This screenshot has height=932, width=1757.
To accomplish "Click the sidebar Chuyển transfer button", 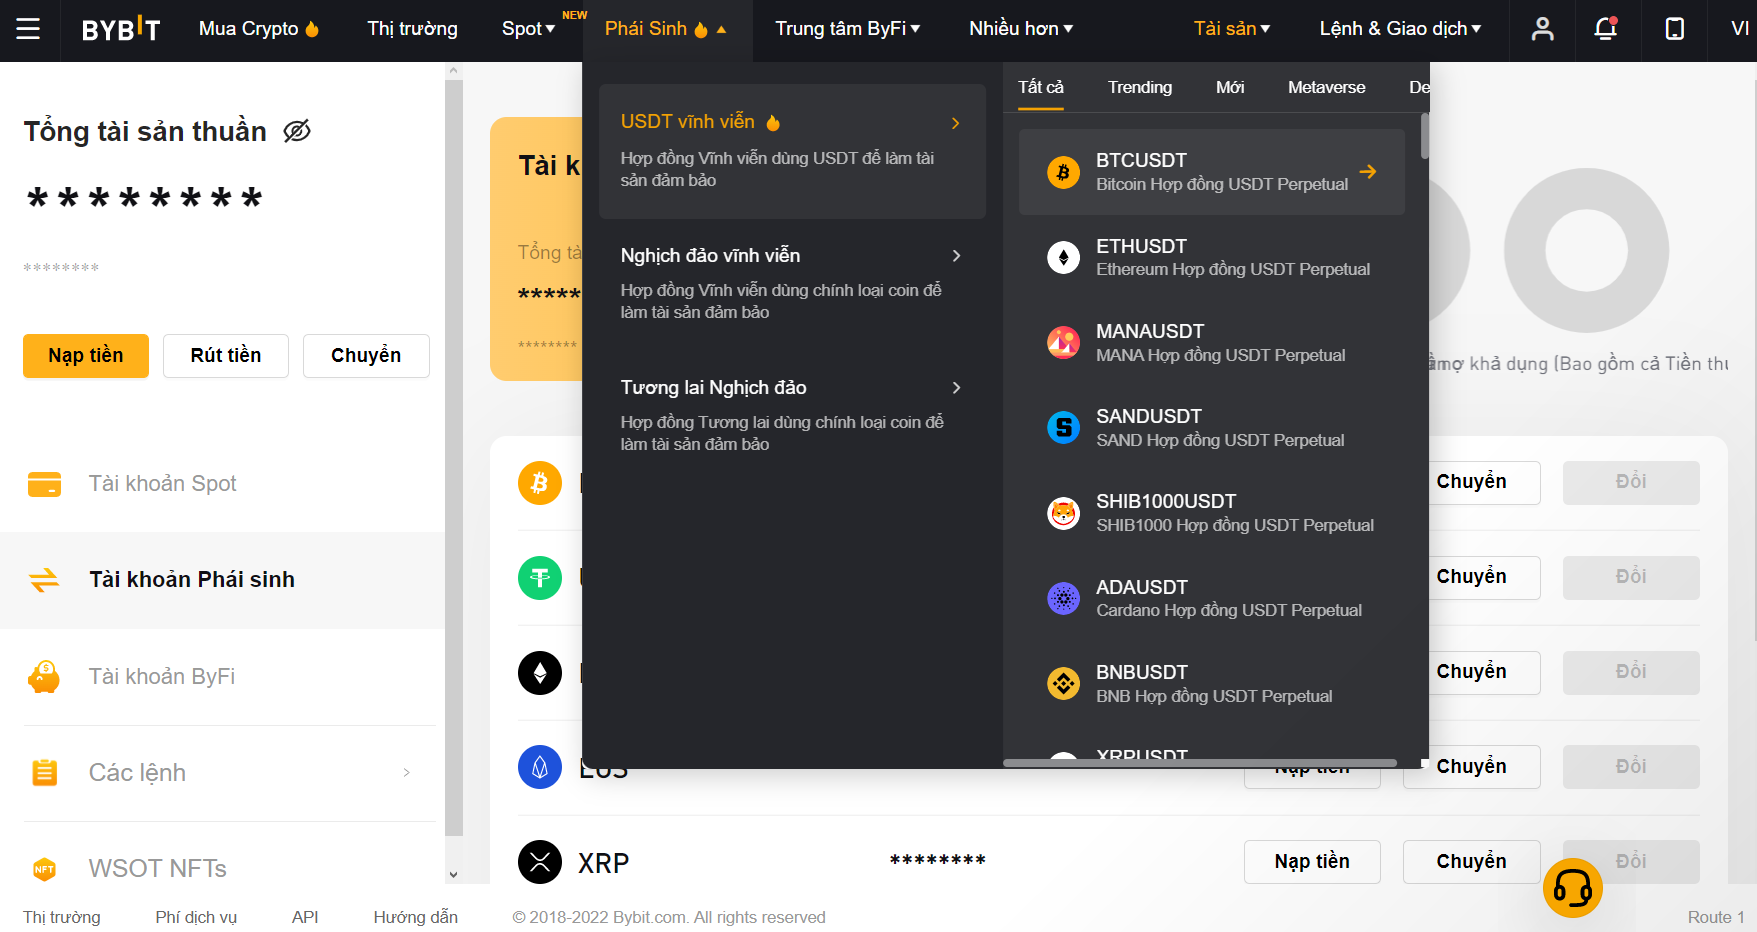I will tap(366, 356).
